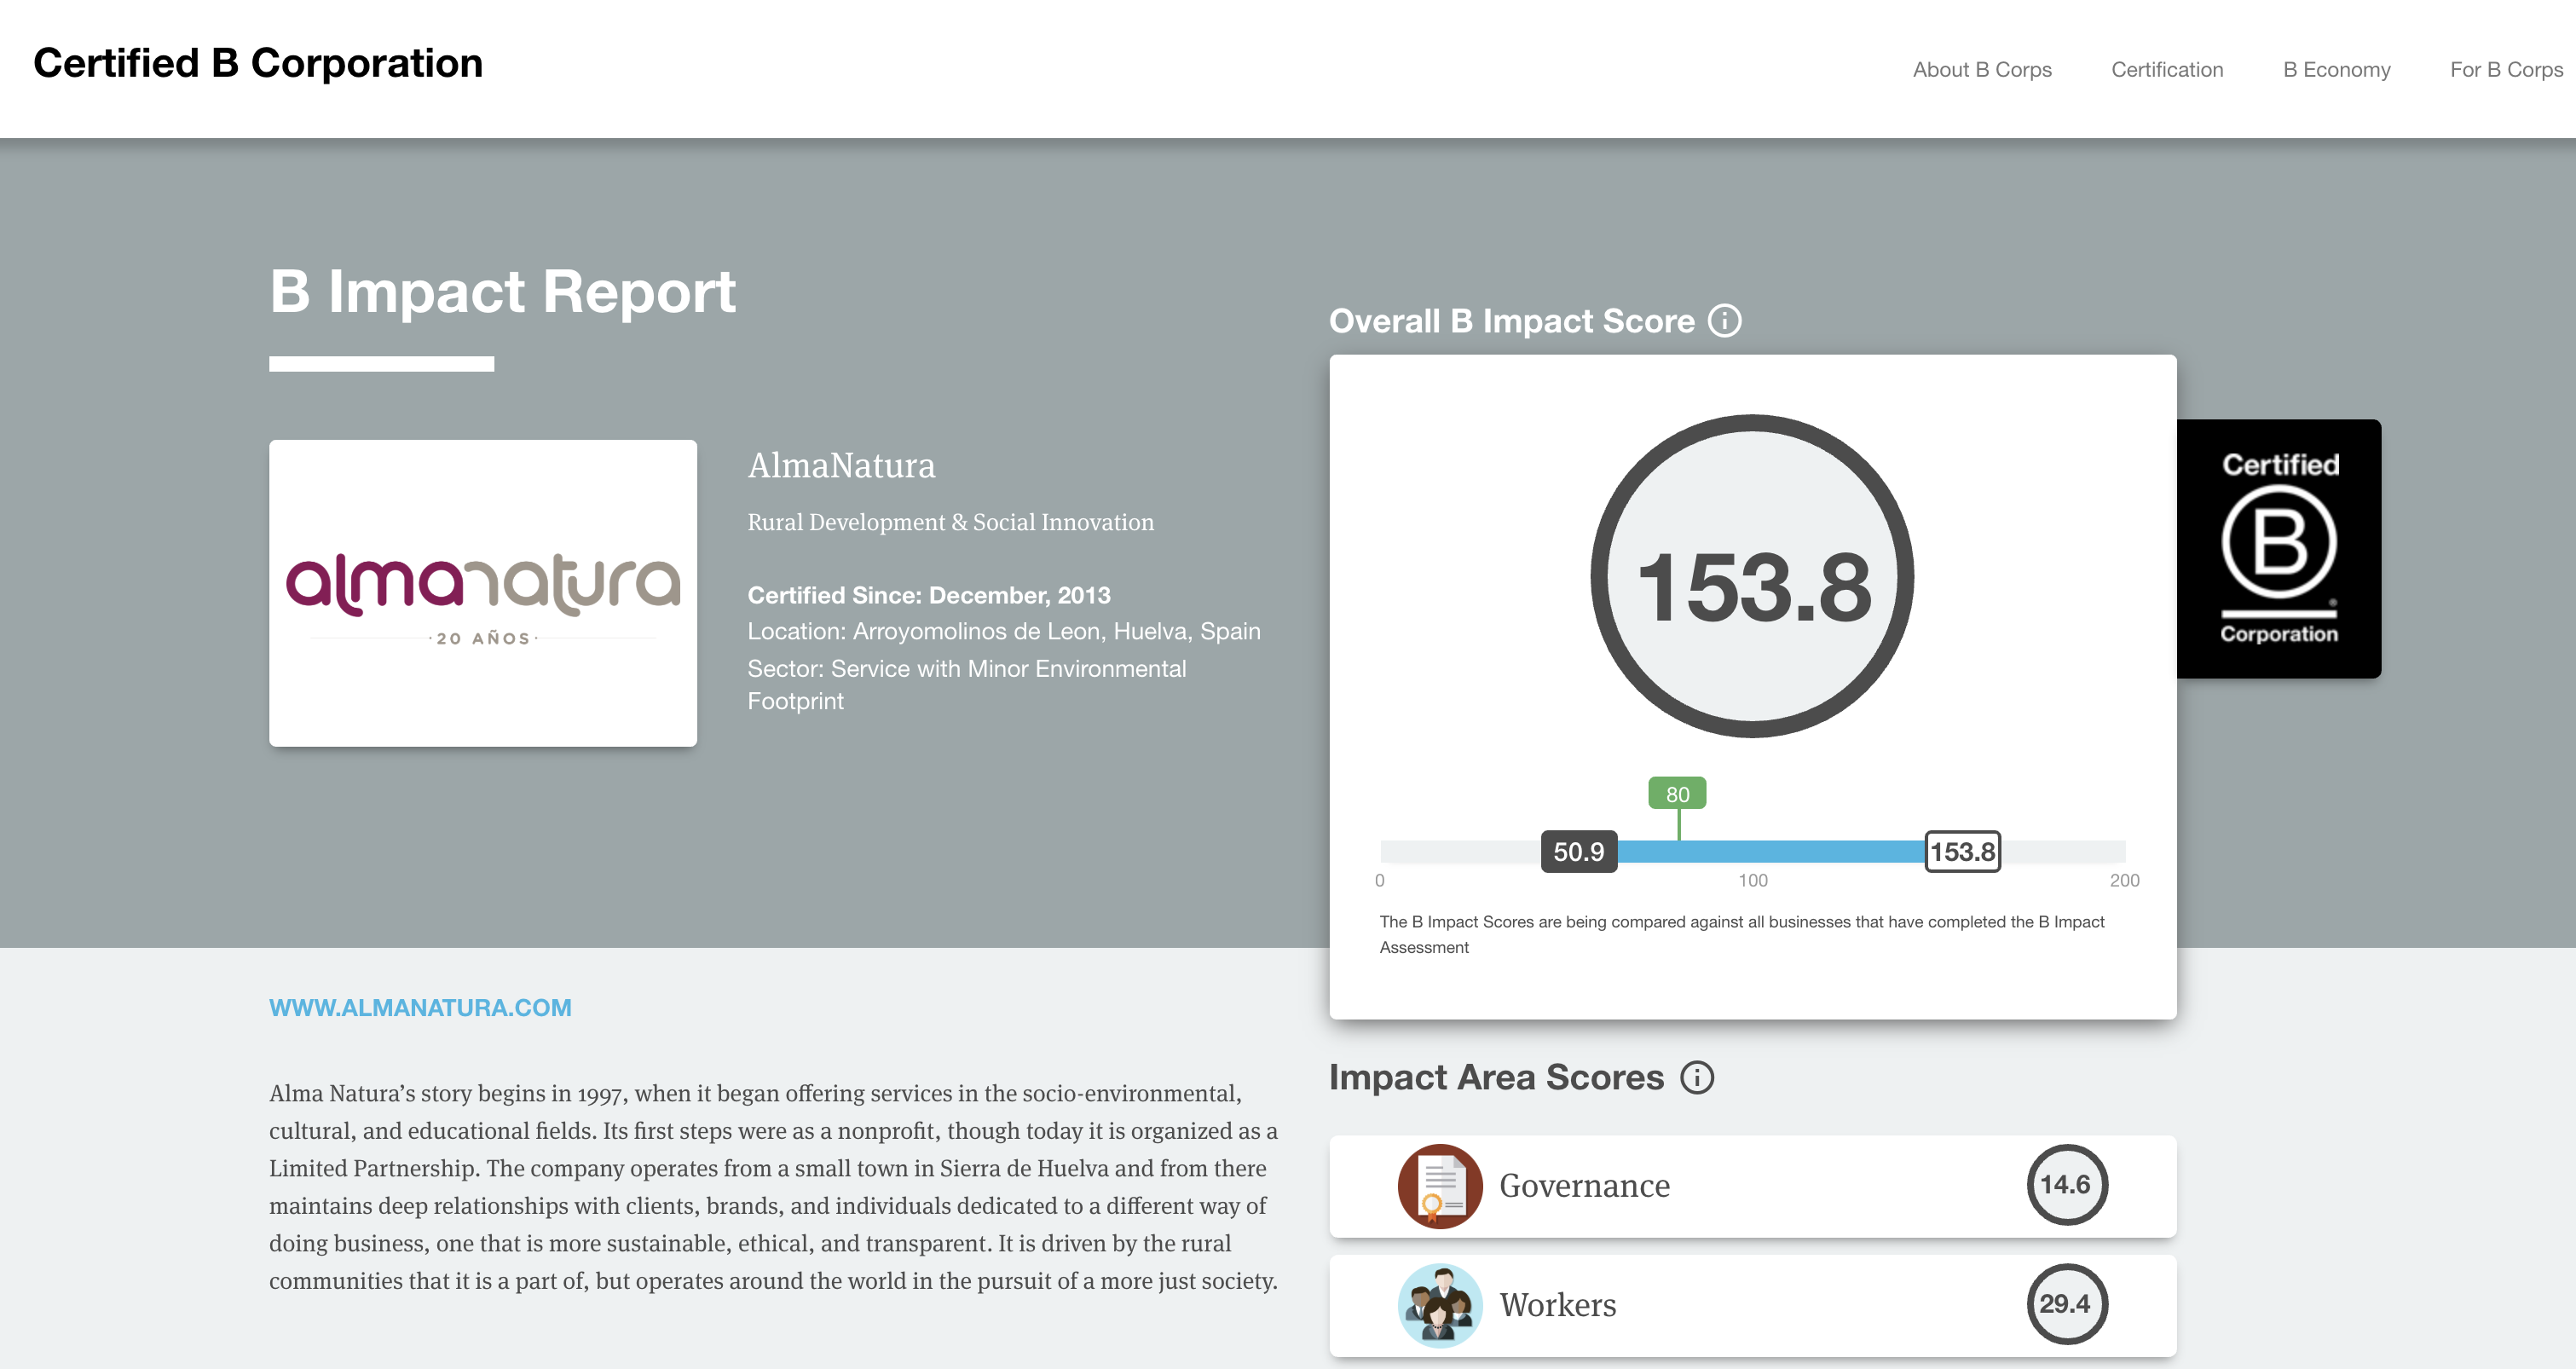Screen dimensions: 2576x1369
Task: Open the Impact Area Scores info icon
Action: point(1696,1077)
